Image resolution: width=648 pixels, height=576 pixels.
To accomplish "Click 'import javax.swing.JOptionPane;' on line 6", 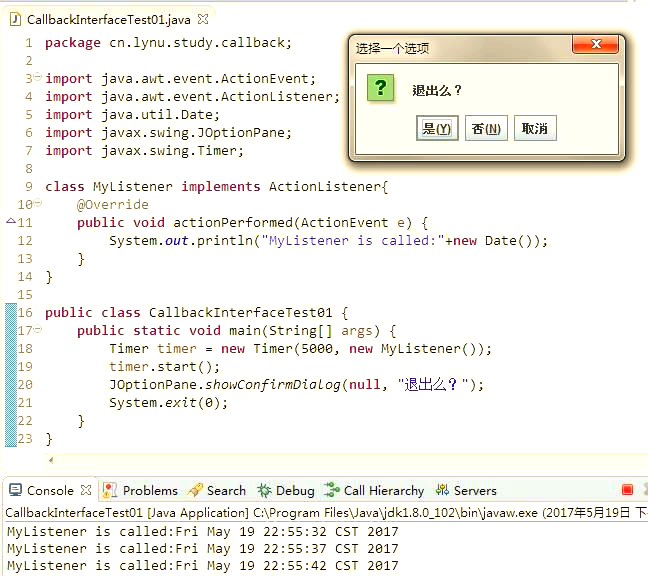I will [x=168, y=133].
